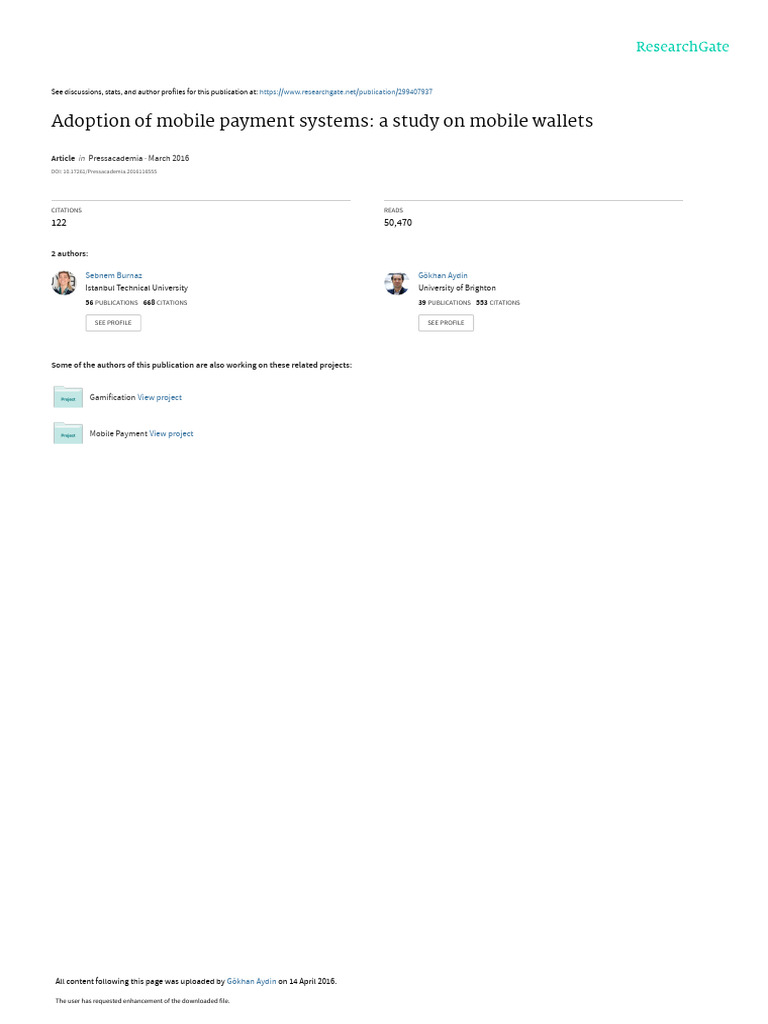Open Gökhan Aydin author name link
The width and height of the screenshot is (768, 1024).
pyautogui.click(x=443, y=276)
